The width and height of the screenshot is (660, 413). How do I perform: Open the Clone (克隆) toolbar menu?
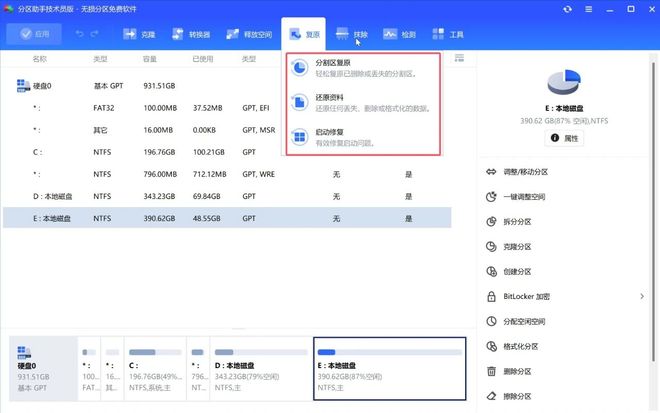[139, 34]
